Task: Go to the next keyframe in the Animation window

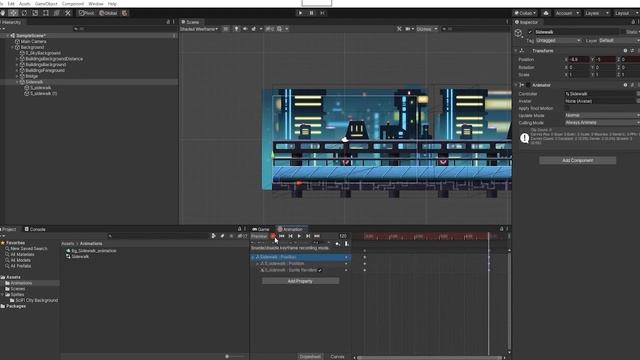Action: click(308, 236)
